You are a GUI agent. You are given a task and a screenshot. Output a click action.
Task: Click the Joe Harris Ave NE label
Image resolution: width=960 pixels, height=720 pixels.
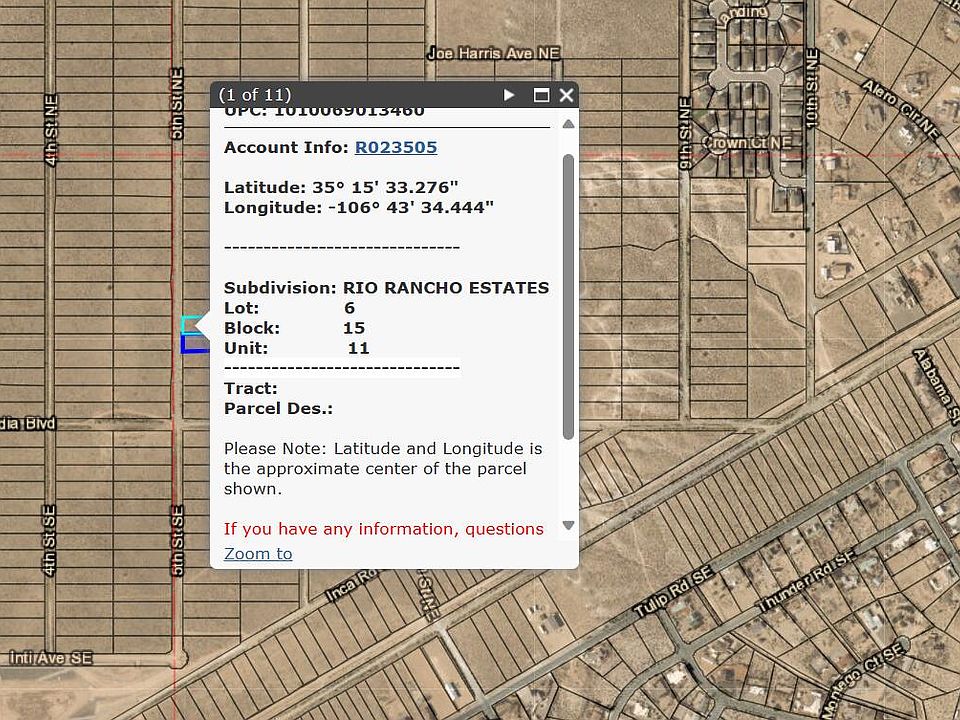(x=493, y=53)
